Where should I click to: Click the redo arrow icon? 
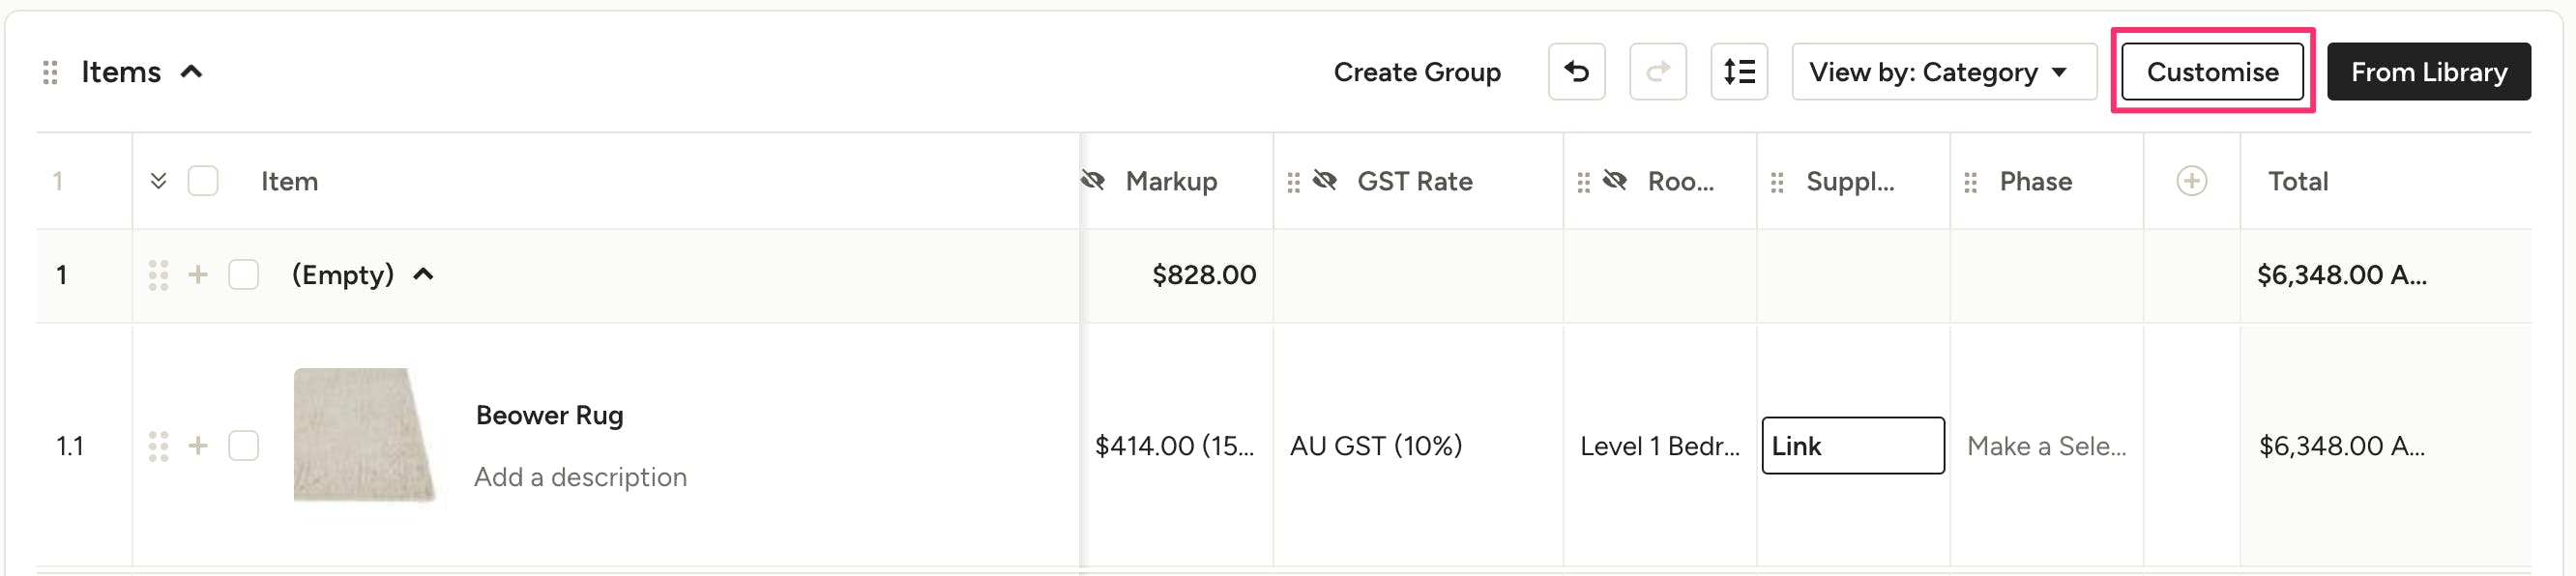tap(1657, 72)
